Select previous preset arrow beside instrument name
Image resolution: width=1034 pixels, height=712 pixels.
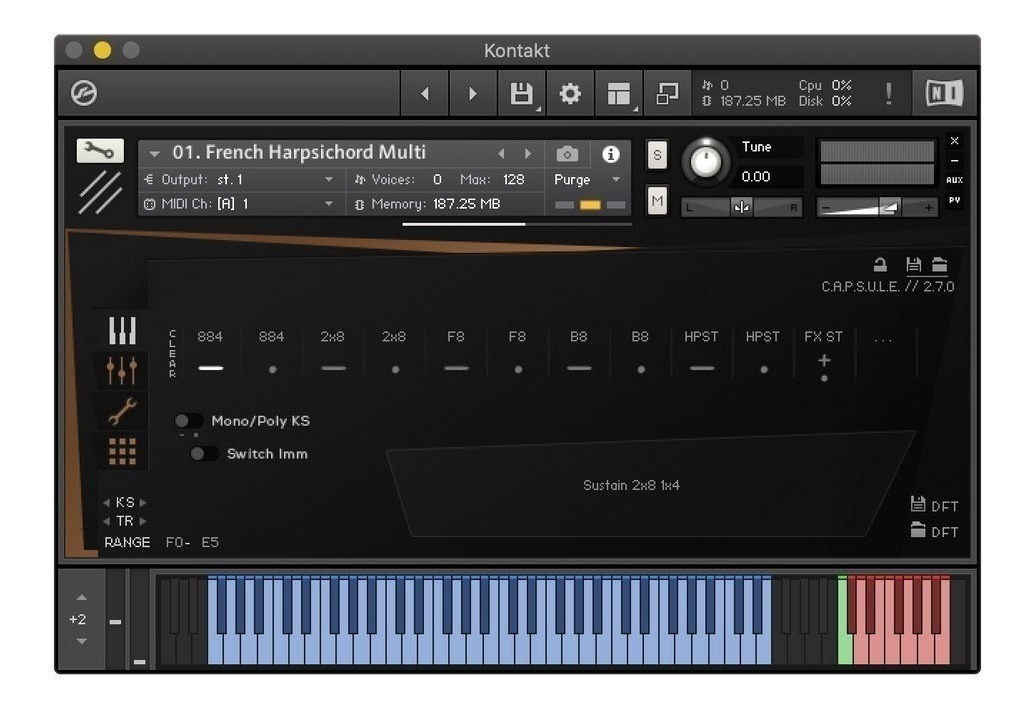(501, 154)
